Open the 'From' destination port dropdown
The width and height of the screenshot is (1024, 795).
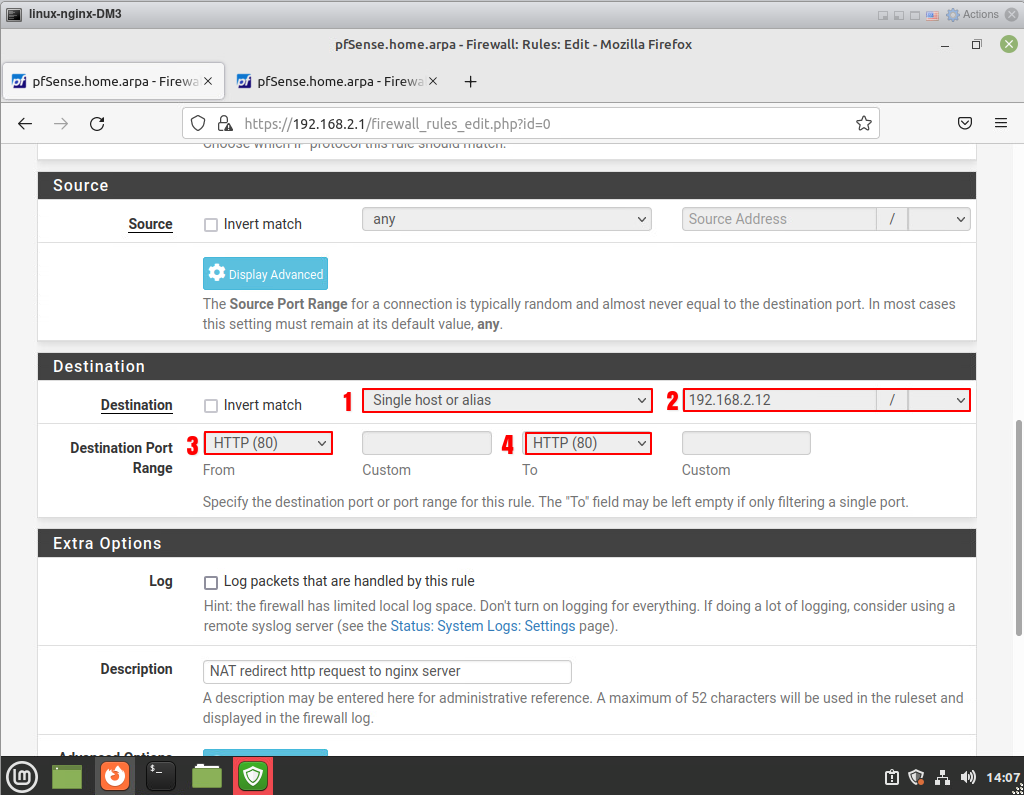(x=268, y=443)
